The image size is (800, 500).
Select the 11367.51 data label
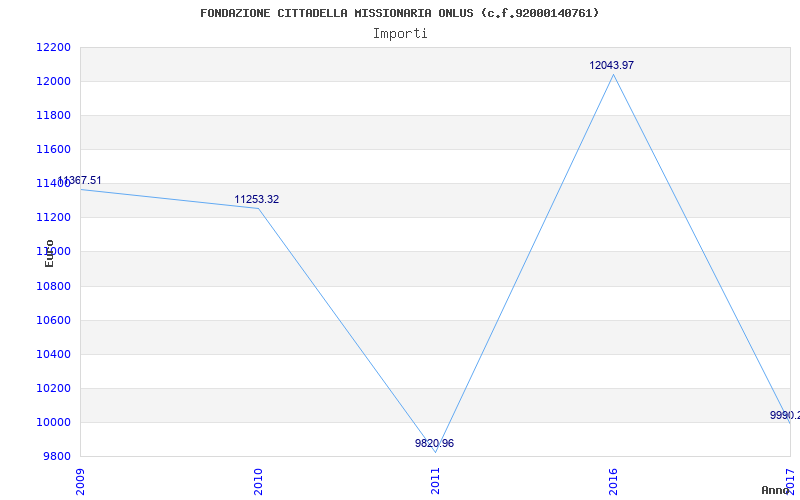(79, 181)
